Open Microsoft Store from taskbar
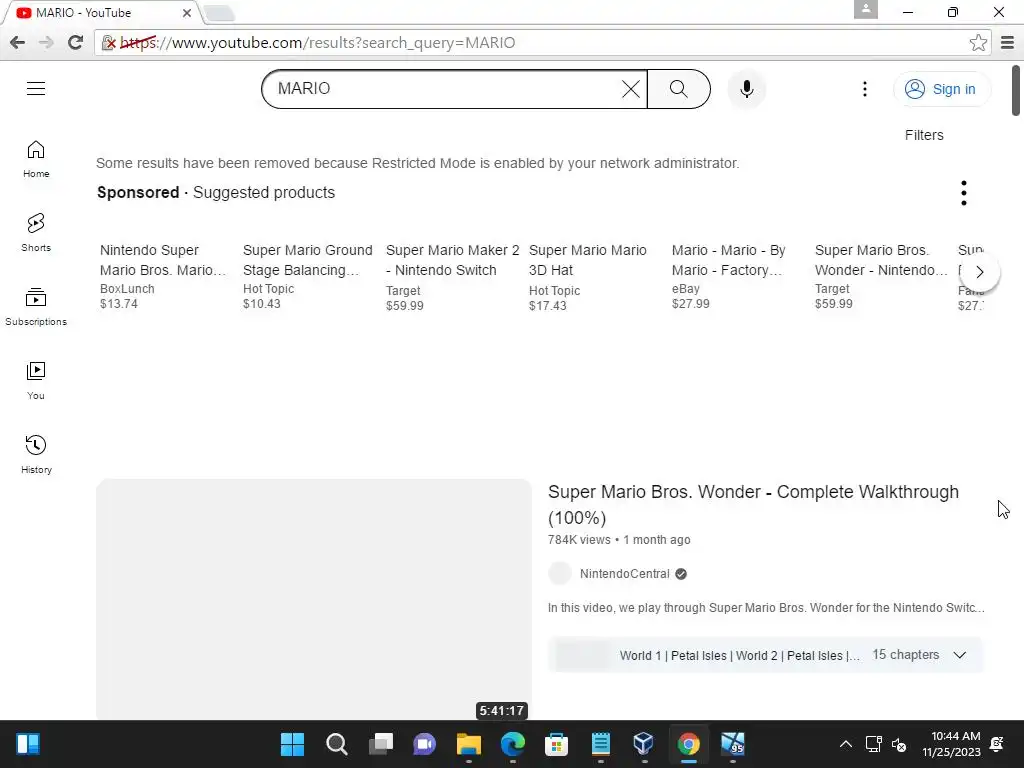Viewport: 1024px width, 768px height. [556, 744]
